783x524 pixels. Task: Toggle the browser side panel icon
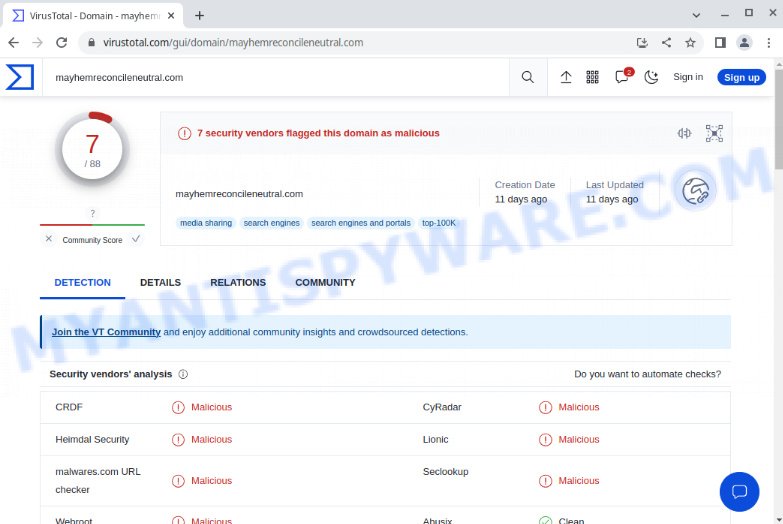coord(720,42)
